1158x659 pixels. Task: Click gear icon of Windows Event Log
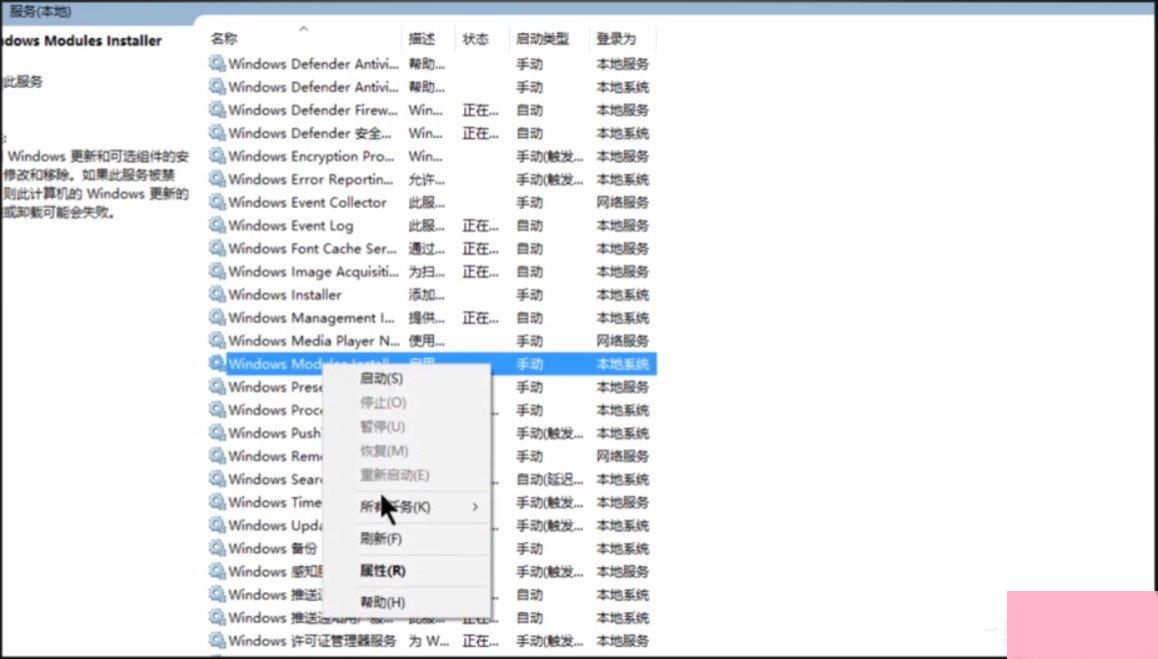(x=217, y=225)
